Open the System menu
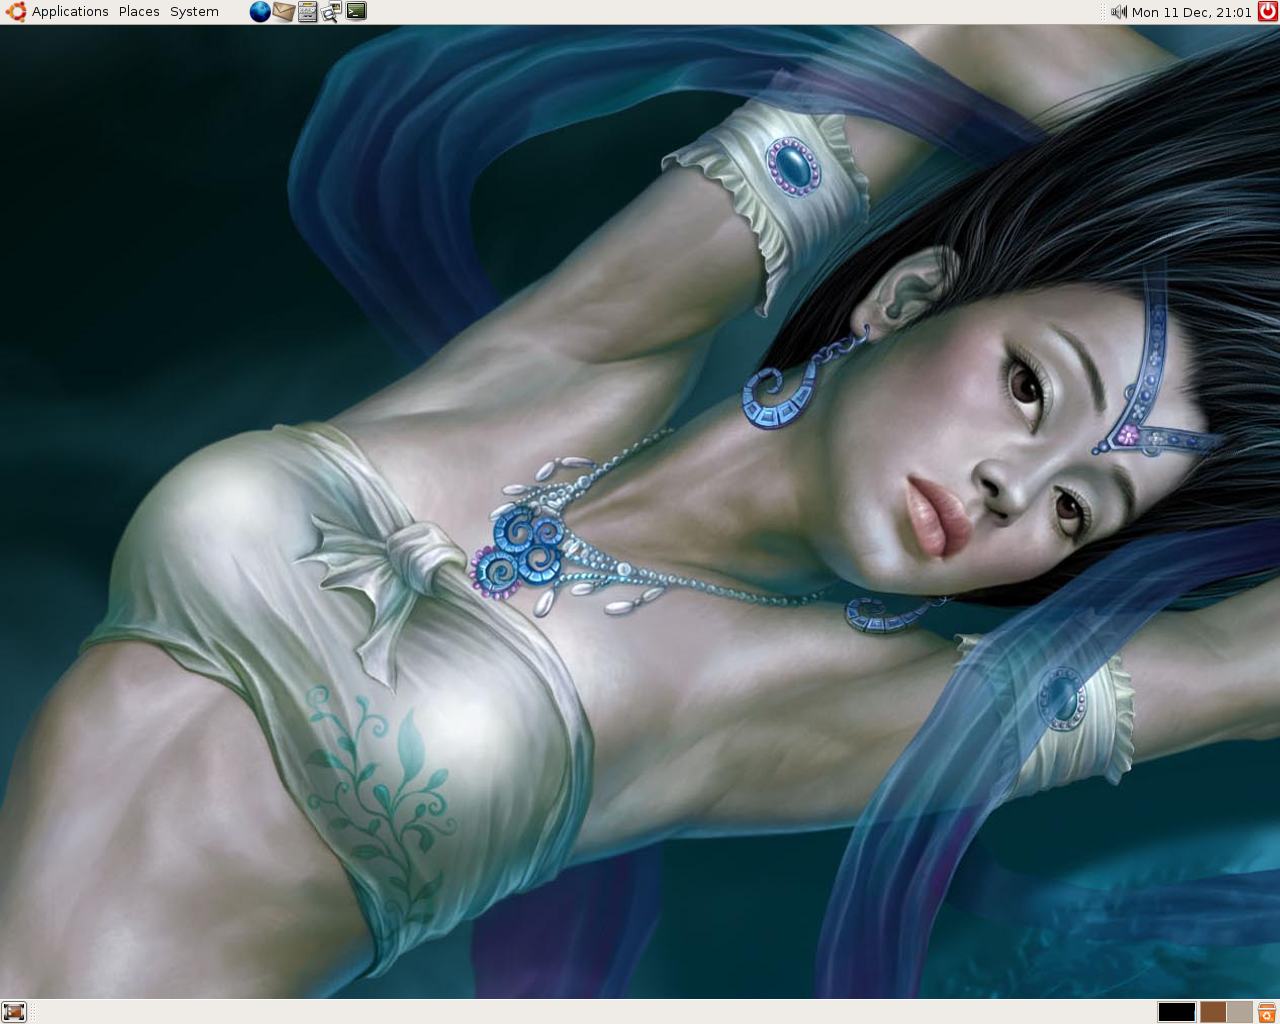1280x1024 pixels. coord(194,12)
